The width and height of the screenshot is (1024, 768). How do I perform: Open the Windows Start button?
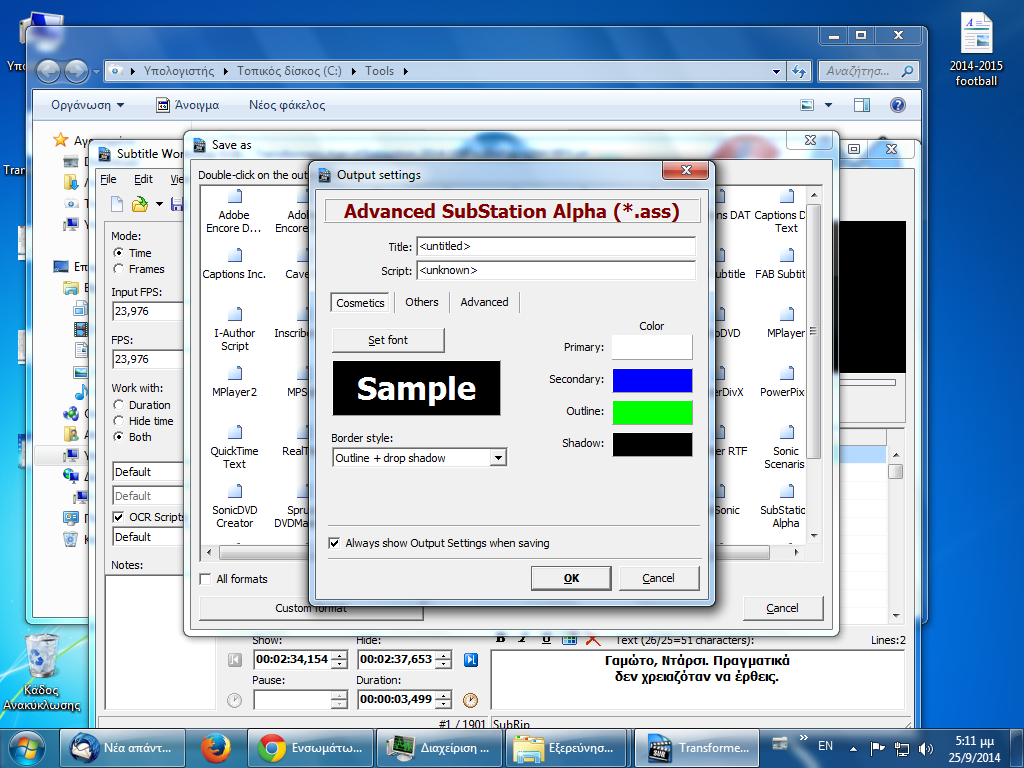(x=26, y=748)
